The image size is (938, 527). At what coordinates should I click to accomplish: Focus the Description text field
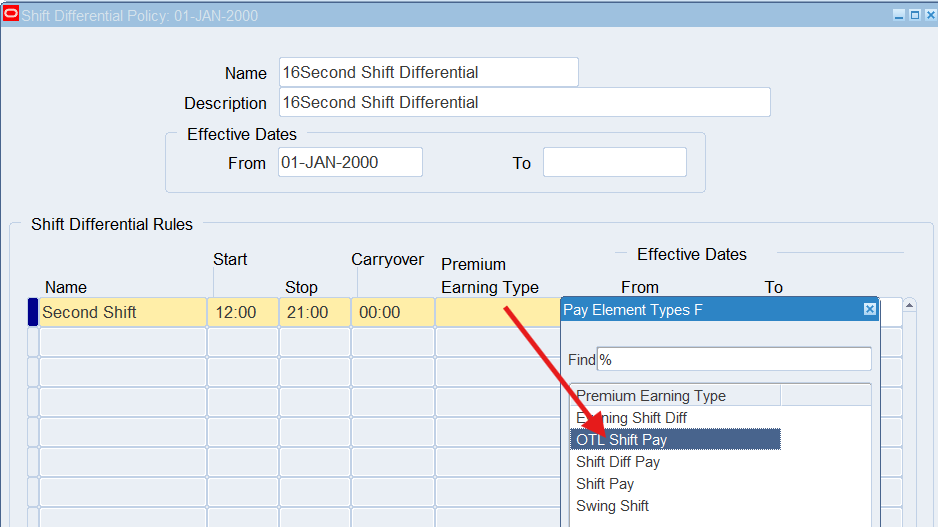pos(524,102)
